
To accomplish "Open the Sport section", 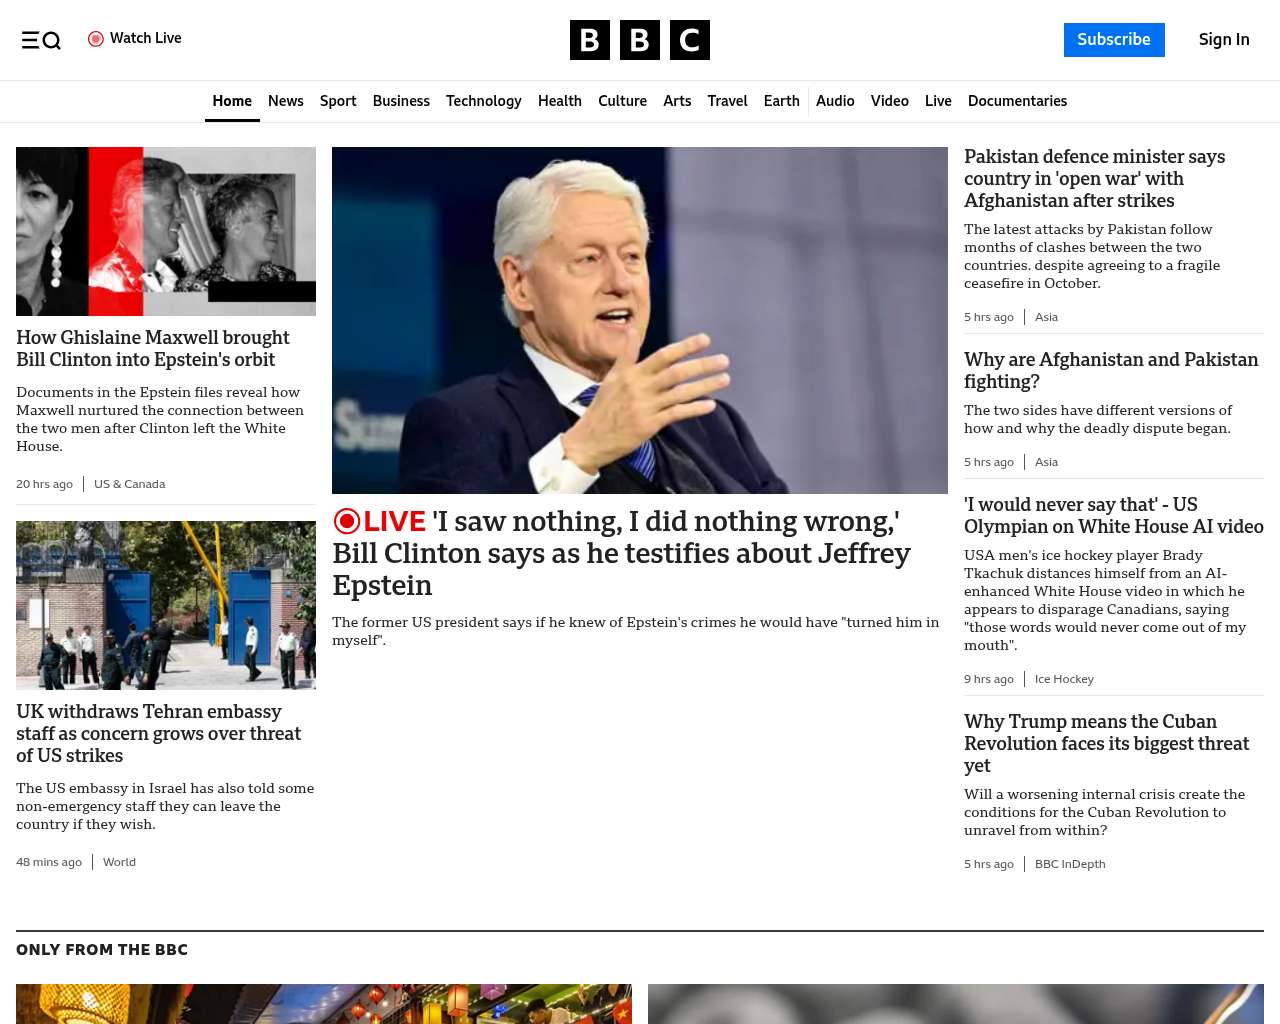I will 338,101.
